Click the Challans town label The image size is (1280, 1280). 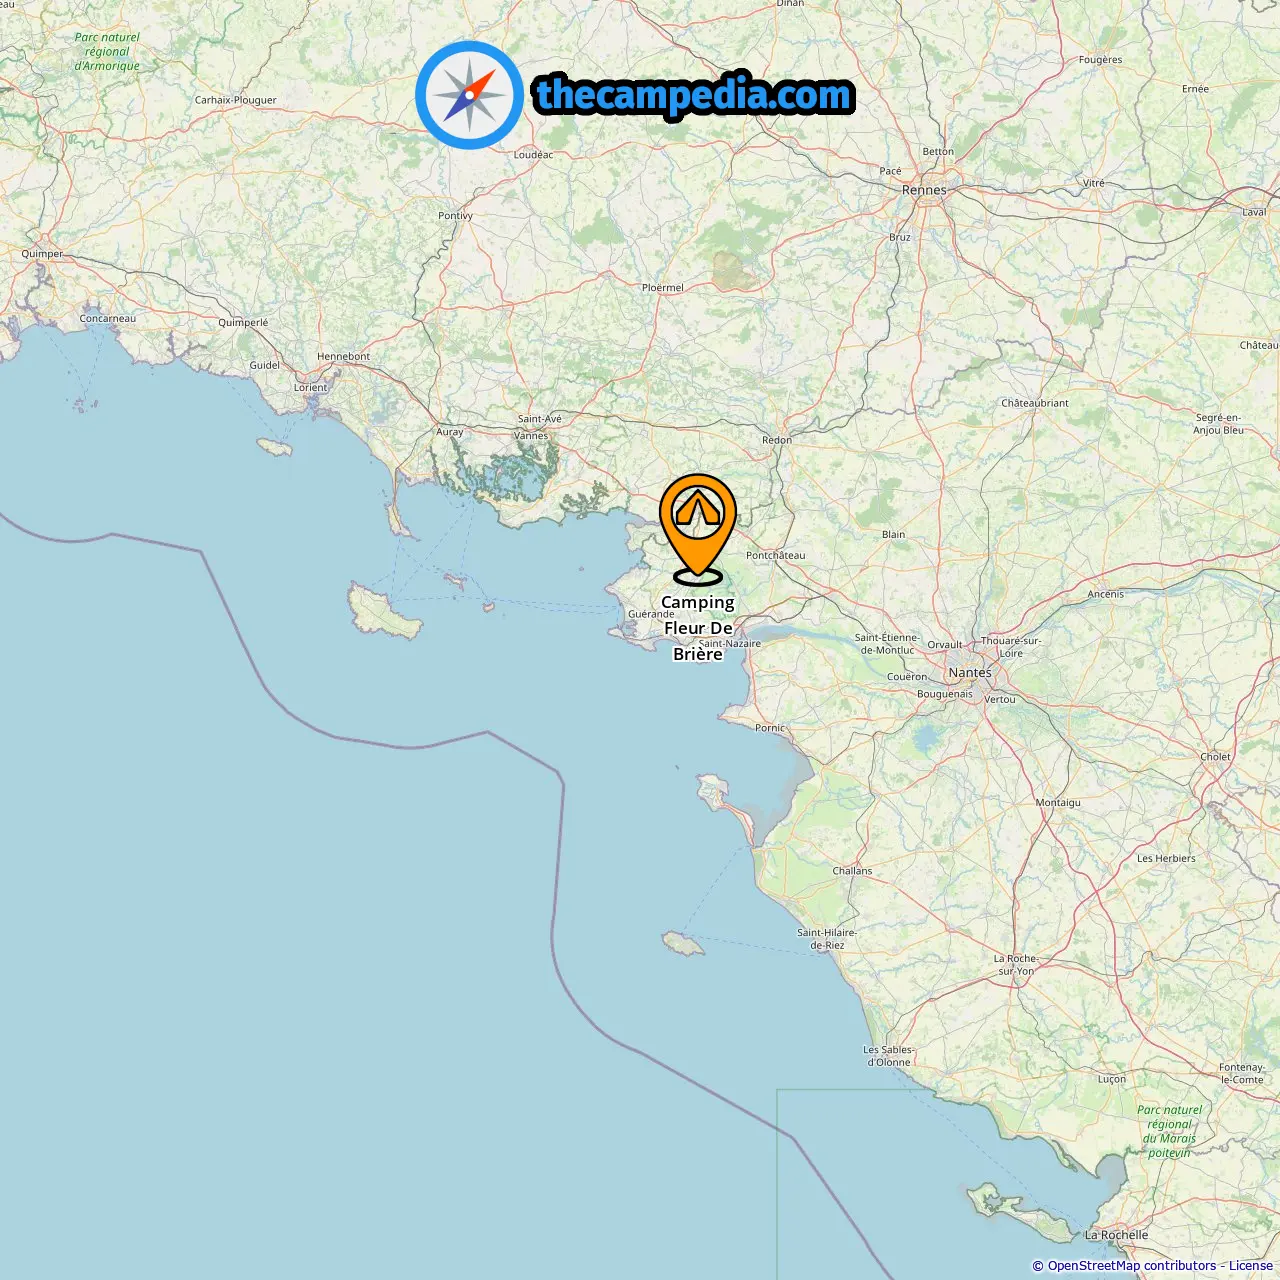pos(852,871)
